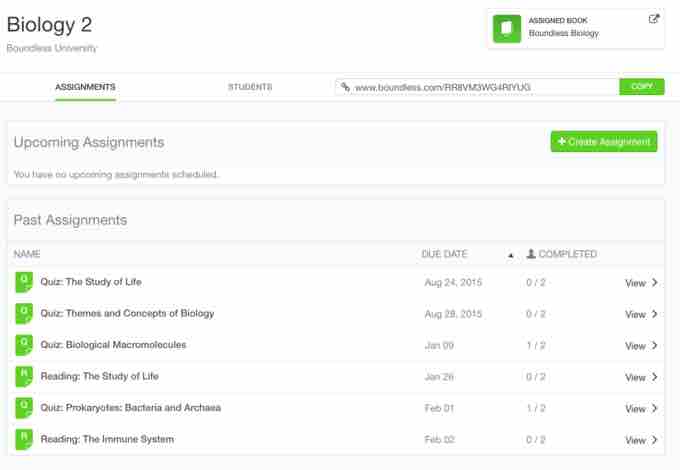Click quiz icon next to Biological Macromolecules
The width and height of the screenshot is (680, 470).
coord(23,345)
